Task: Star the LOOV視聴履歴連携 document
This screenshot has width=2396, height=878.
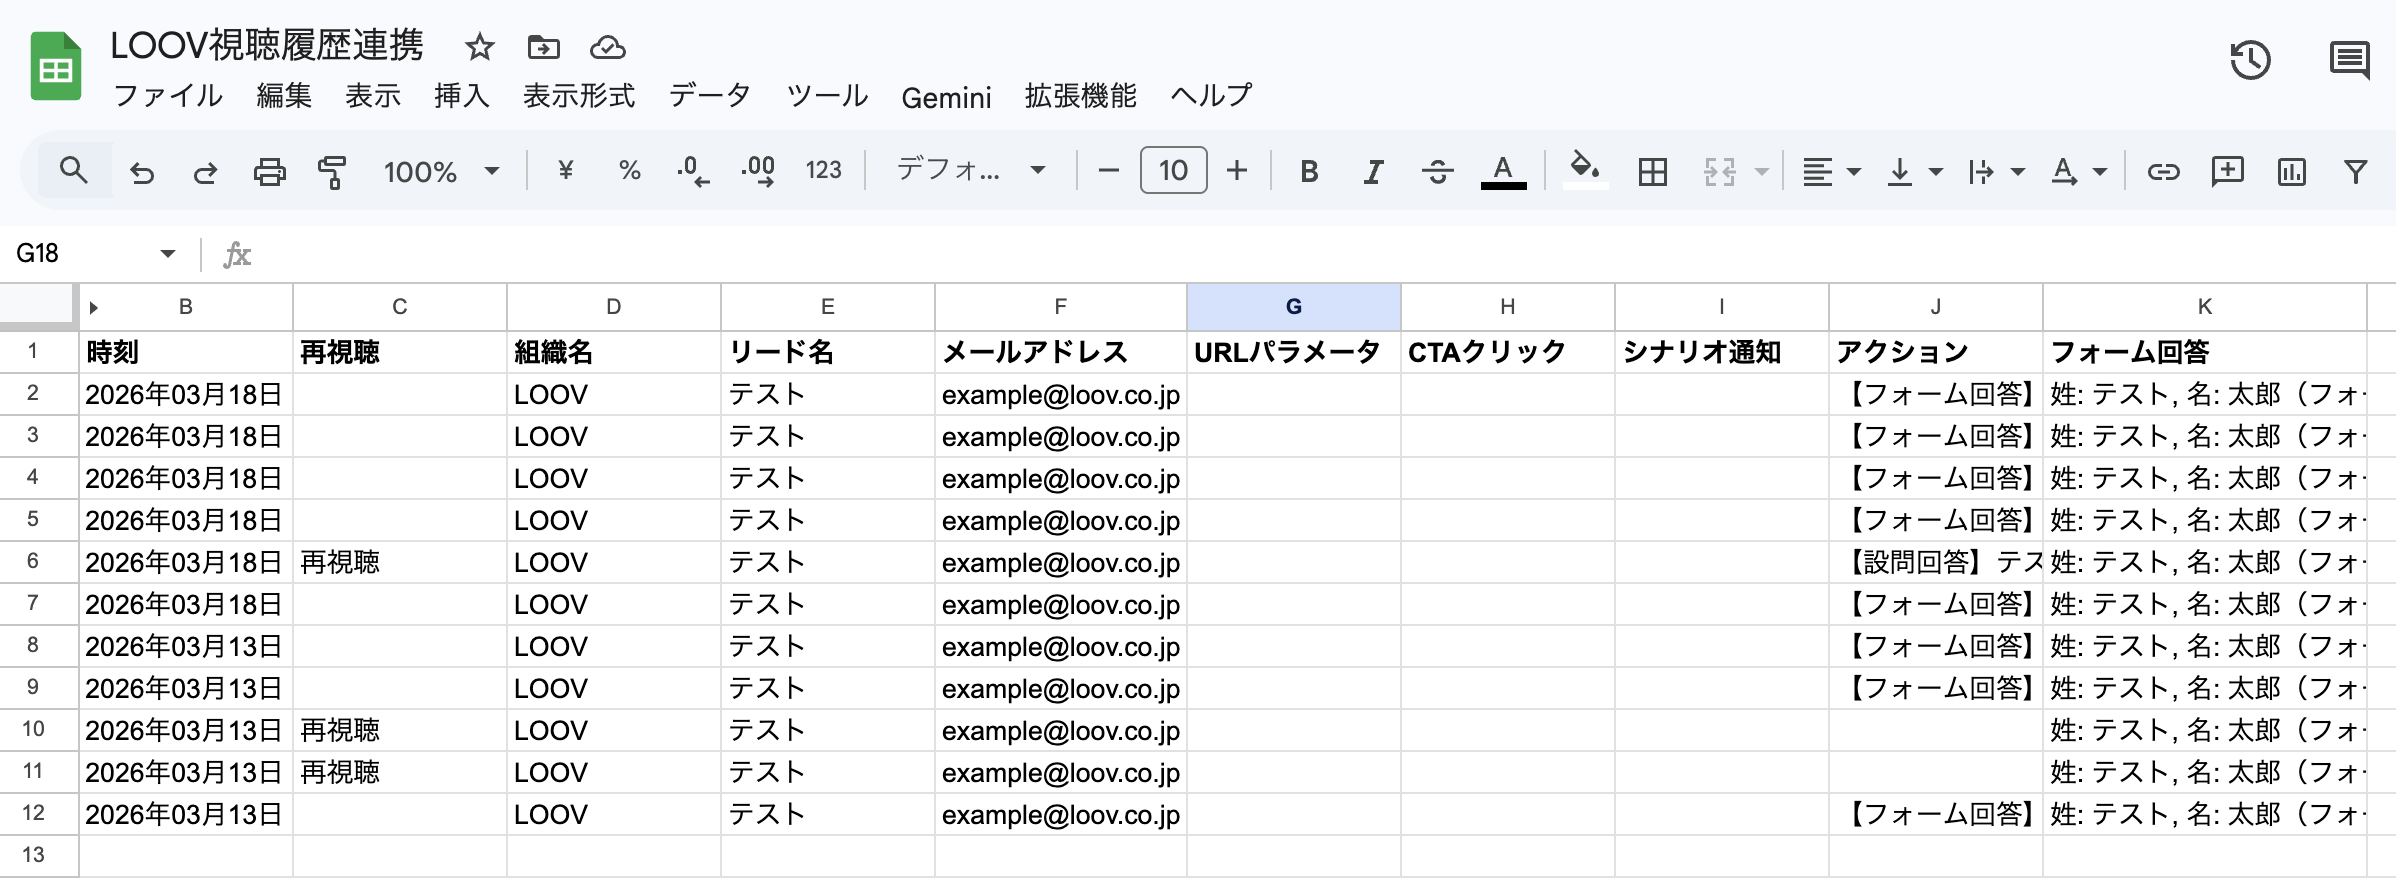Action: (x=480, y=47)
